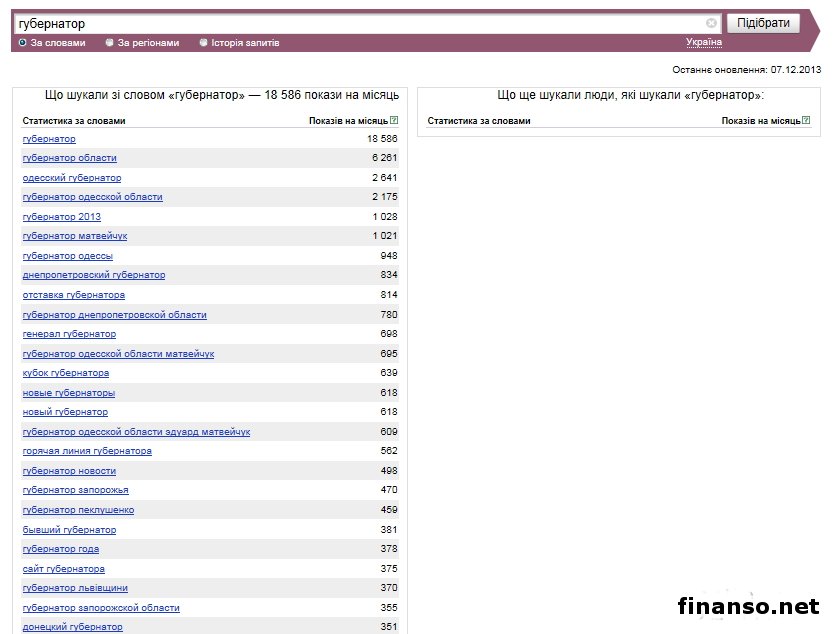Choose the 'Історія запитів' radio option
This screenshot has height=634, width=834.
(x=204, y=43)
